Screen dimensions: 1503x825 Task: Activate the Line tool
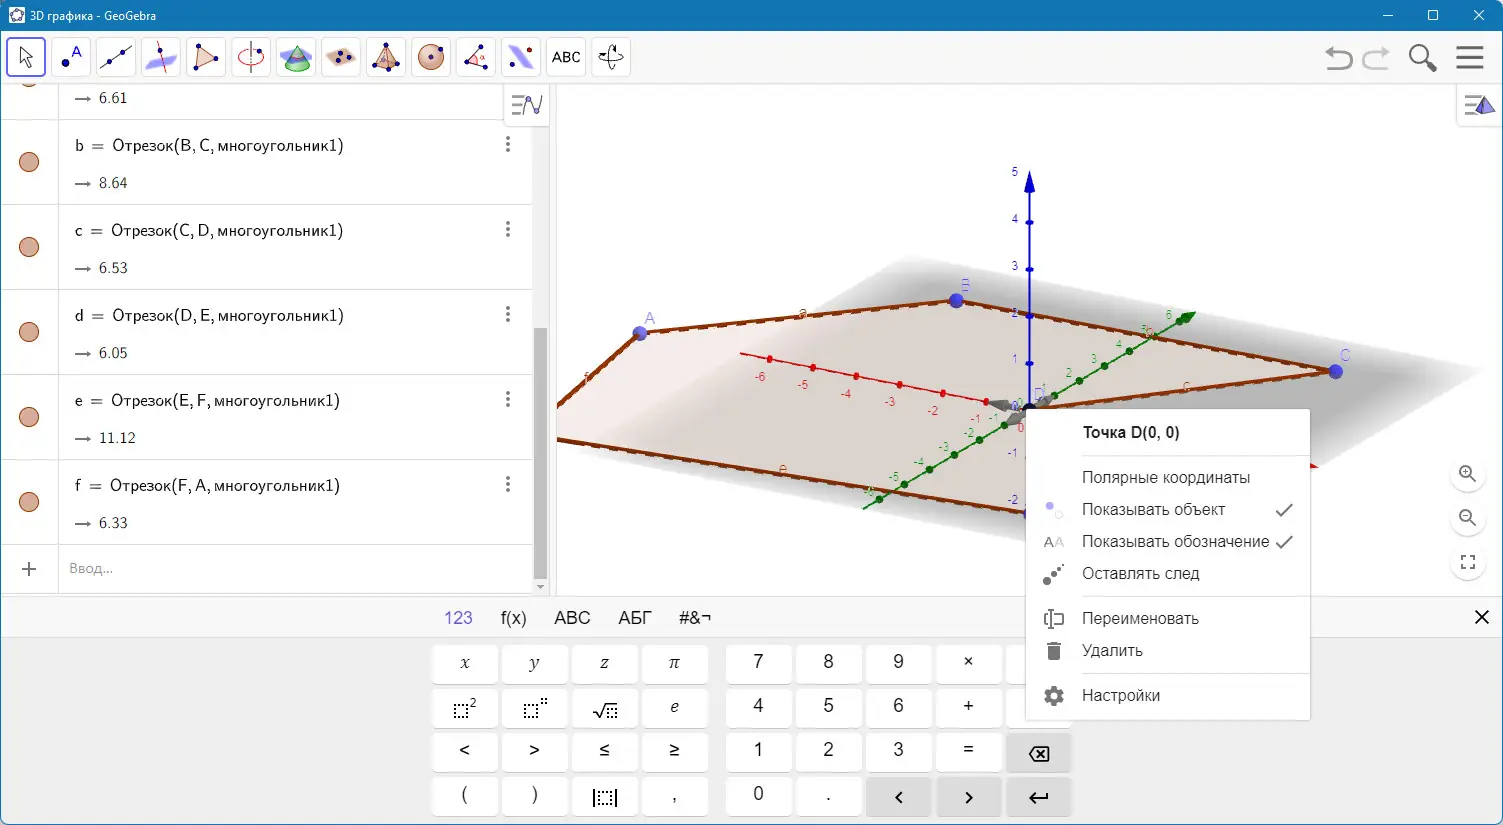[x=116, y=57]
